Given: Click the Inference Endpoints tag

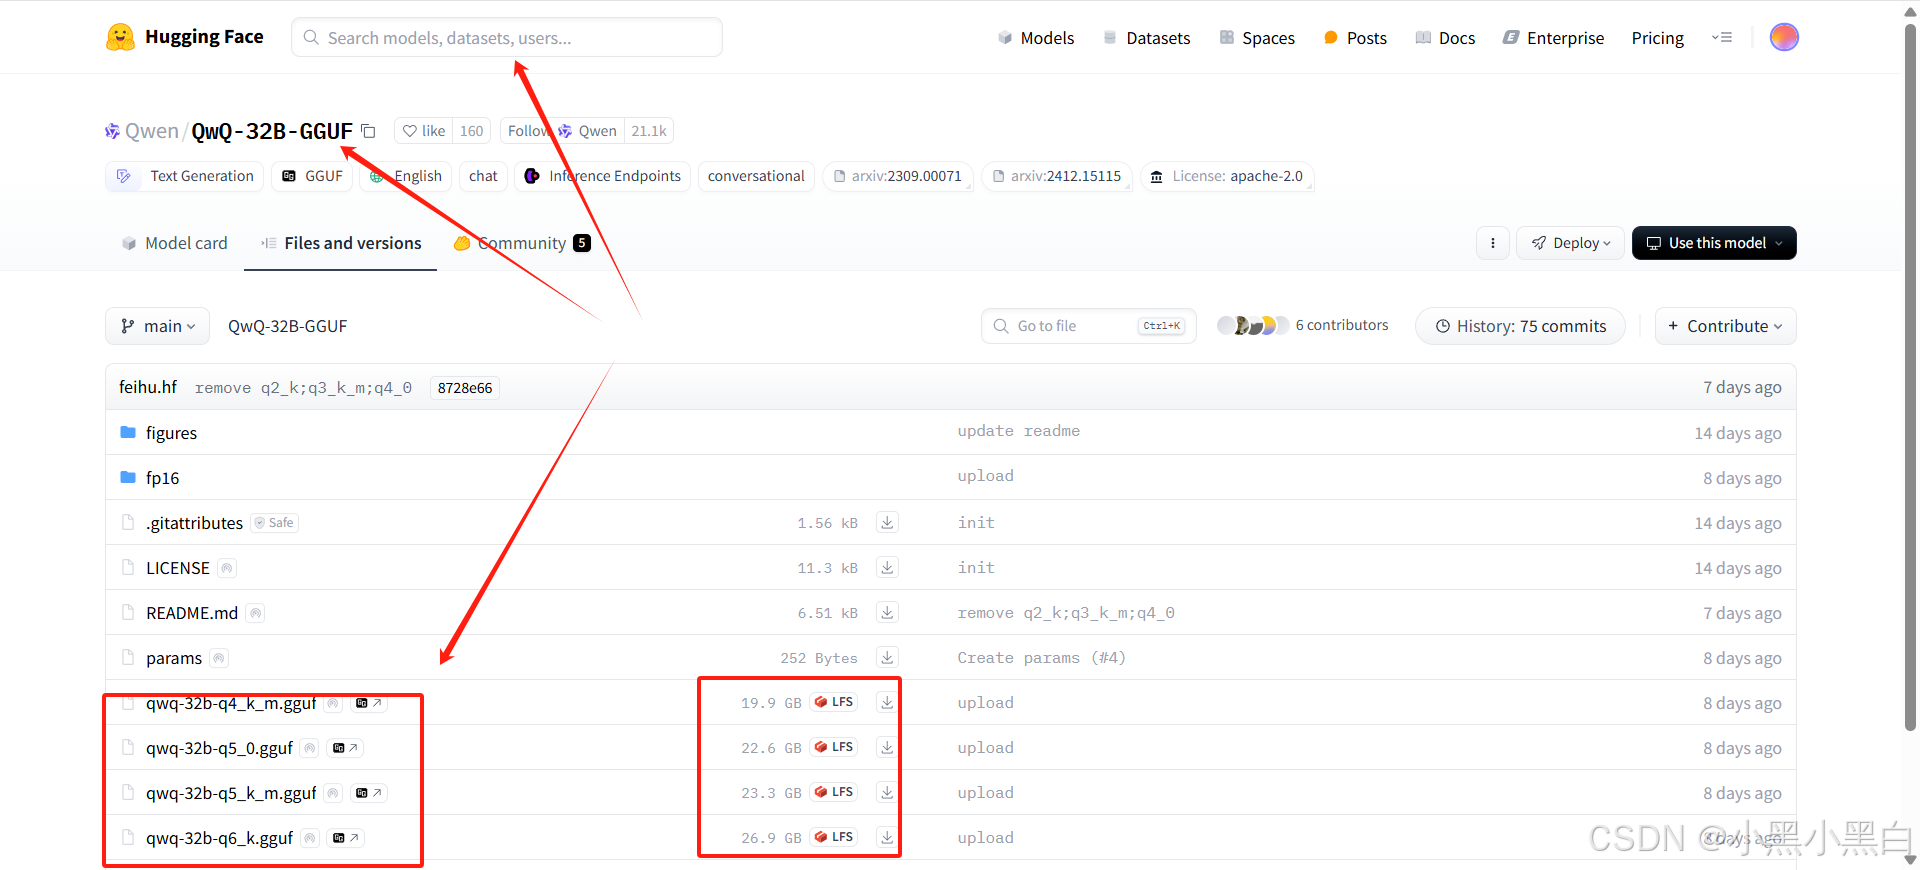Looking at the screenshot, I should tap(603, 176).
